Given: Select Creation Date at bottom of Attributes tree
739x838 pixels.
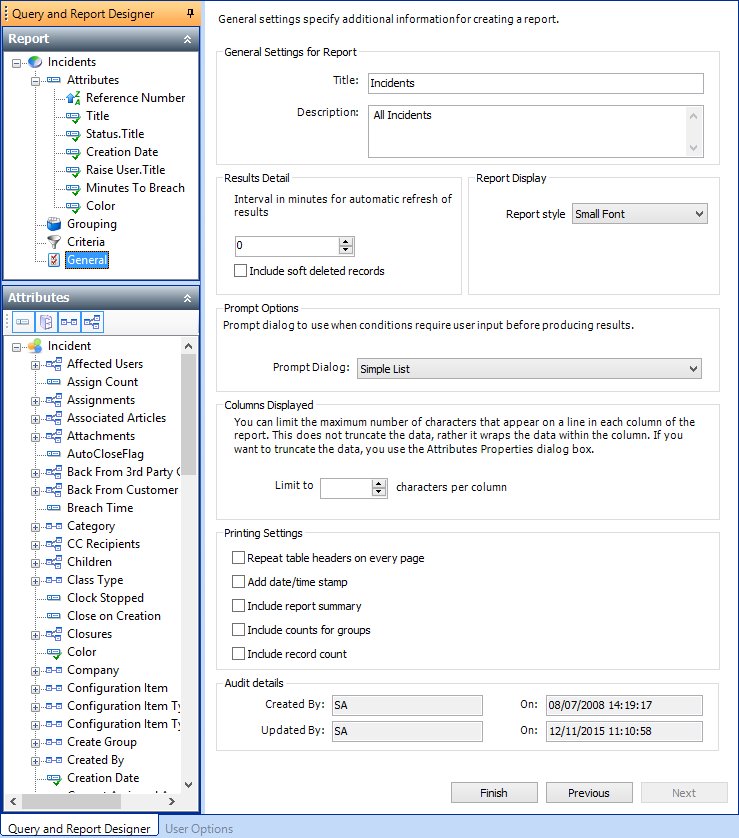Looking at the screenshot, I should coord(103,778).
